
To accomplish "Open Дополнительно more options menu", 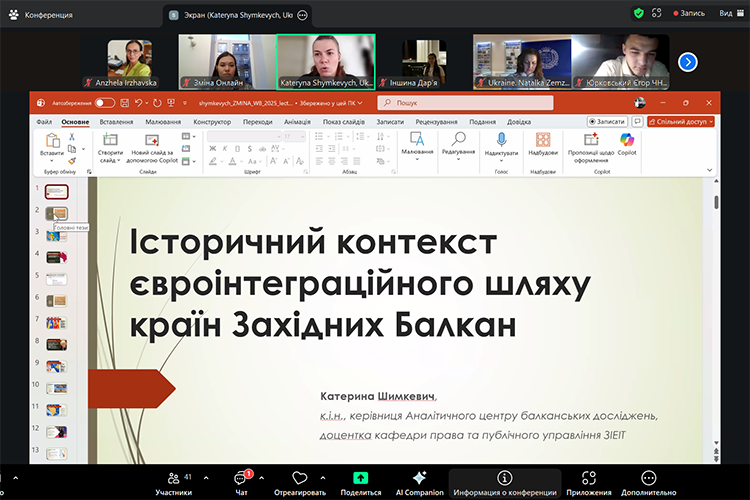I will tap(649, 481).
